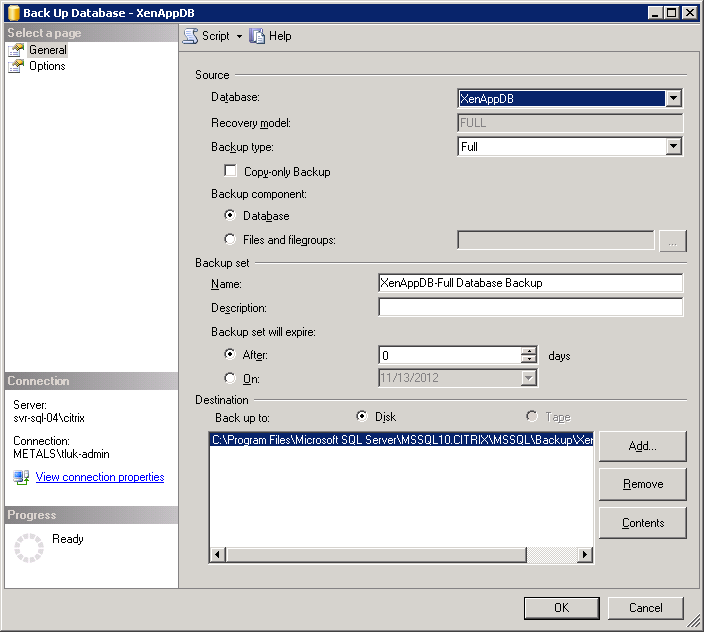Open the Script dropdown arrow
Image resolution: width=704 pixels, height=632 pixels.
tap(239, 36)
